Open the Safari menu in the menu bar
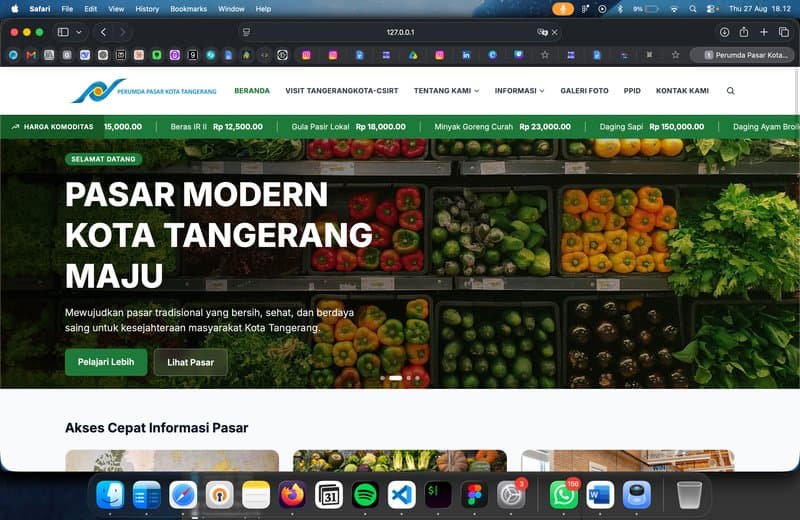This screenshot has width=800, height=520. pos(40,9)
